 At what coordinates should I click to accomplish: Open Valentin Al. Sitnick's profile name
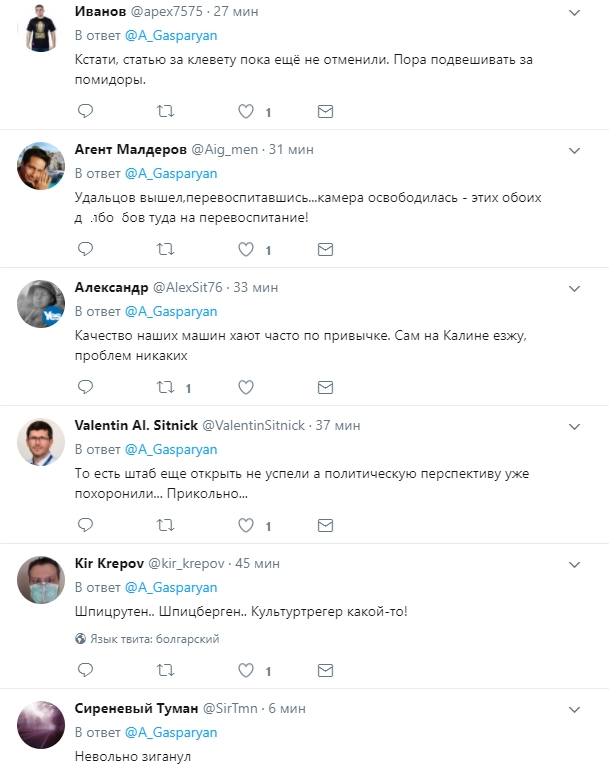pos(135,425)
